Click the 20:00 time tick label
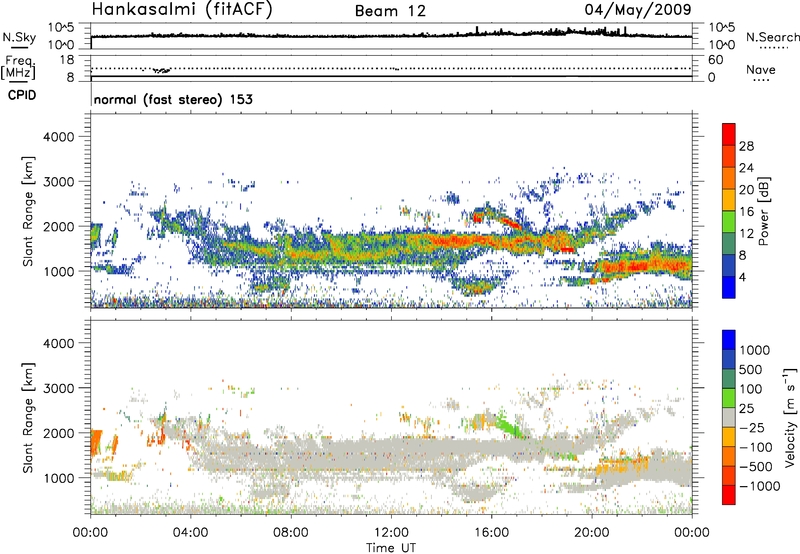Screen dimensions: 800x554 592,533
